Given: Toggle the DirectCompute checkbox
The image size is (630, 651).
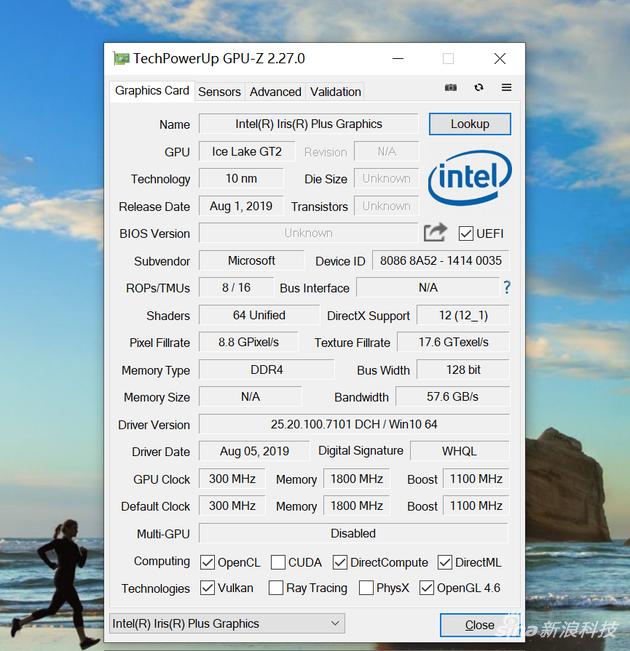Looking at the screenshot, I should [340, 563].
